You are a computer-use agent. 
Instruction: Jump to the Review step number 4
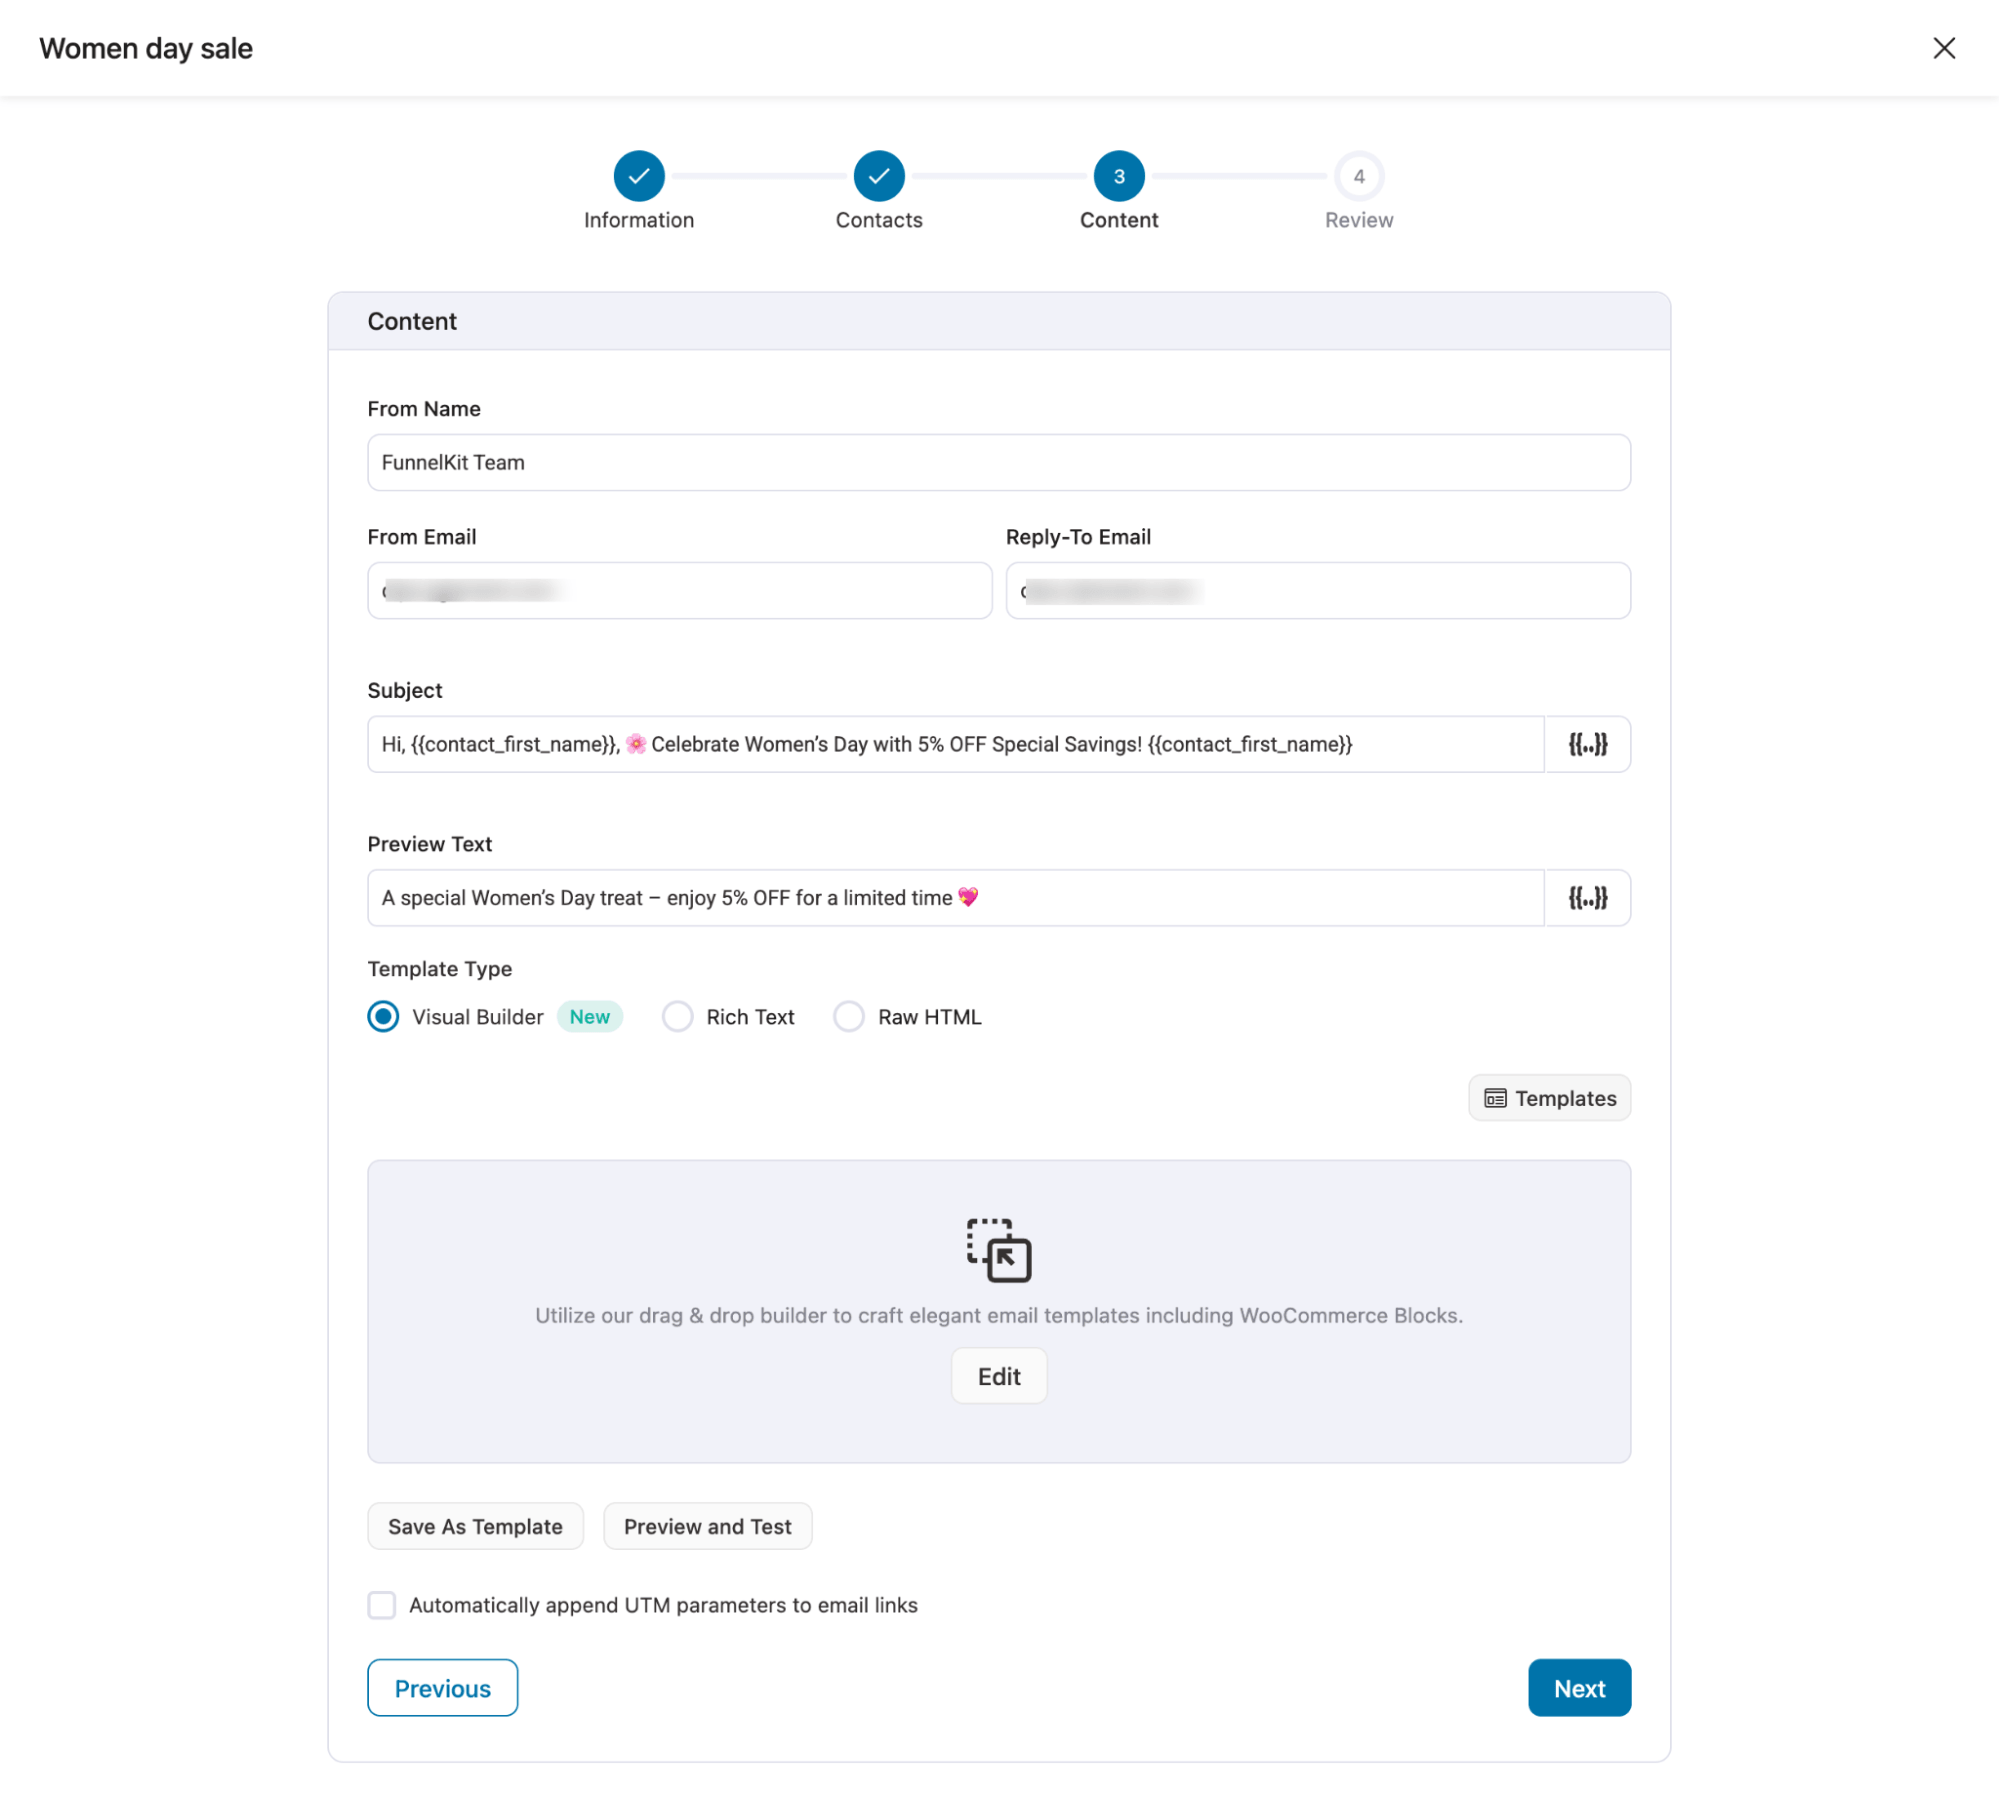coord(1359,176)
